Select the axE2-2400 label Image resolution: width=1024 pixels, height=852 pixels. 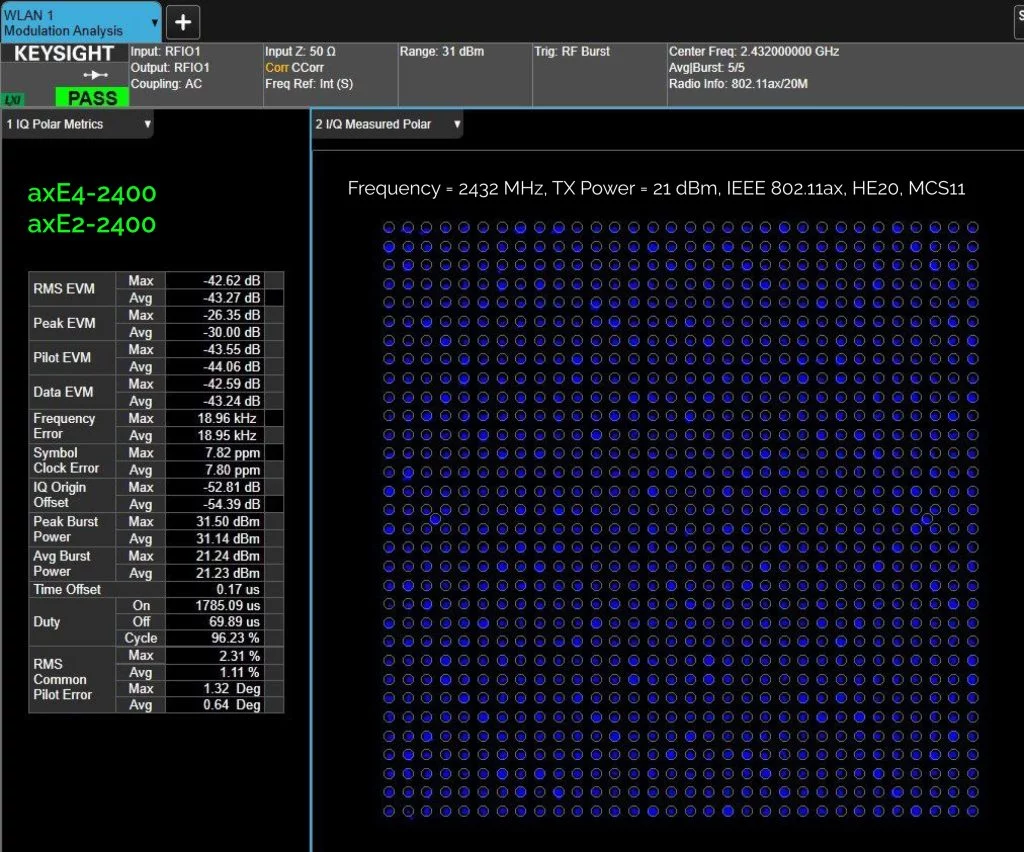click(x=91, y=225)
